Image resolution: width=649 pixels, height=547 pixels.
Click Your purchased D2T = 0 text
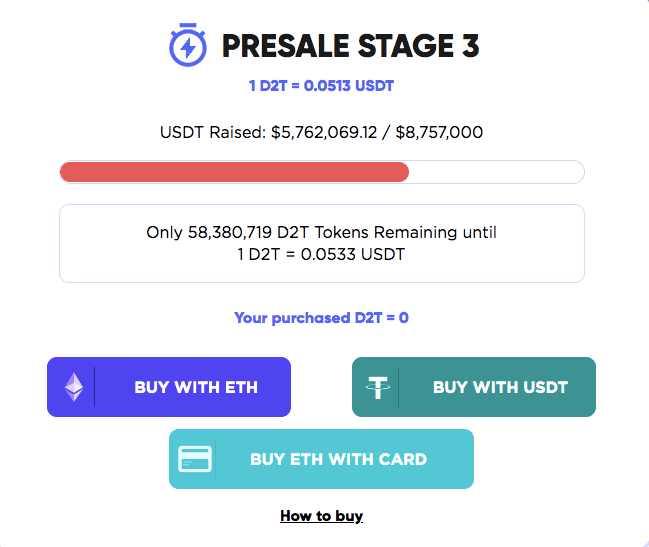(x=321, y=318)
